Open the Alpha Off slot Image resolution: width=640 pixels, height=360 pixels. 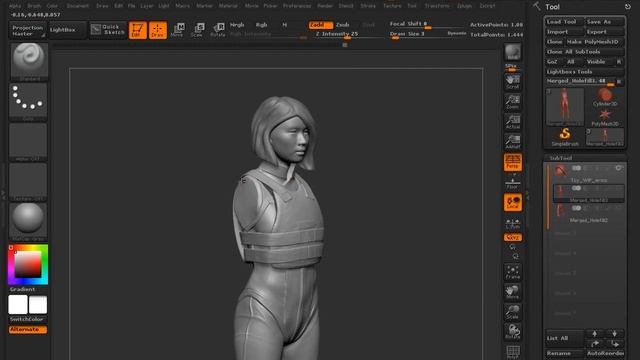click(x=28, y=142)
